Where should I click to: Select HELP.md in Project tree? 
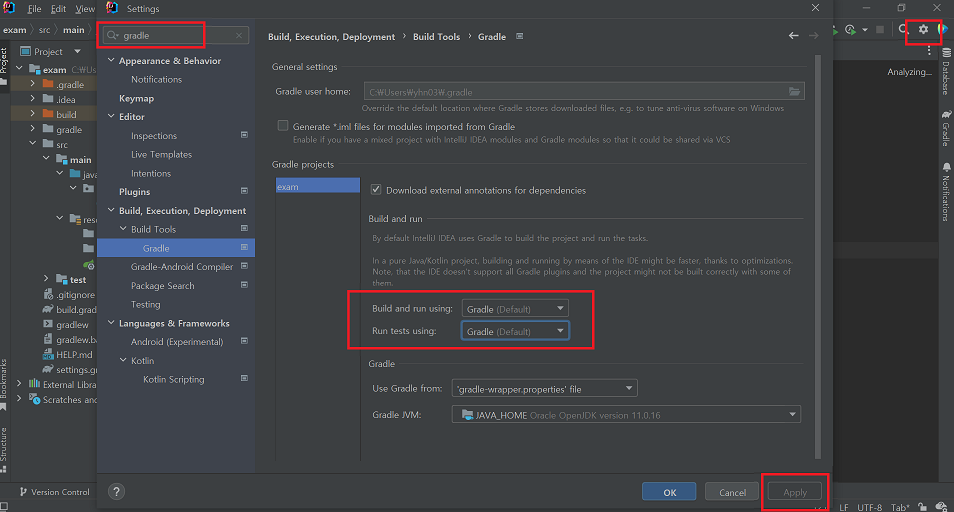tap(74, 355)
